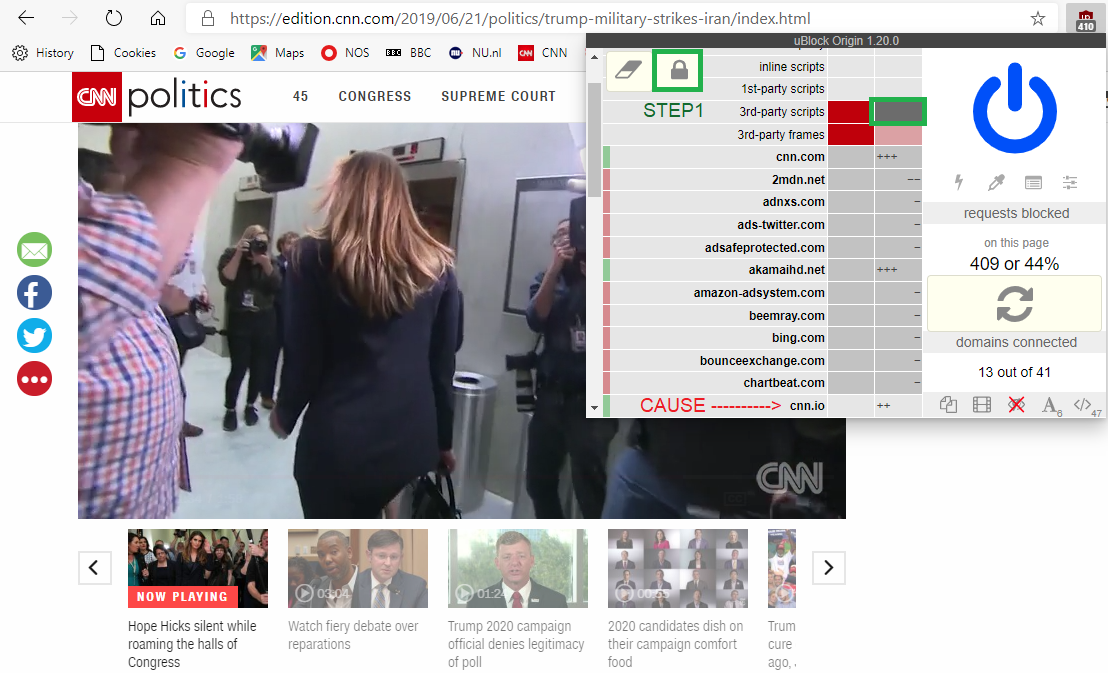Toggle the no popups switch
The height and width of the screenshot is (673, 1108).
[x=948, y=405]
